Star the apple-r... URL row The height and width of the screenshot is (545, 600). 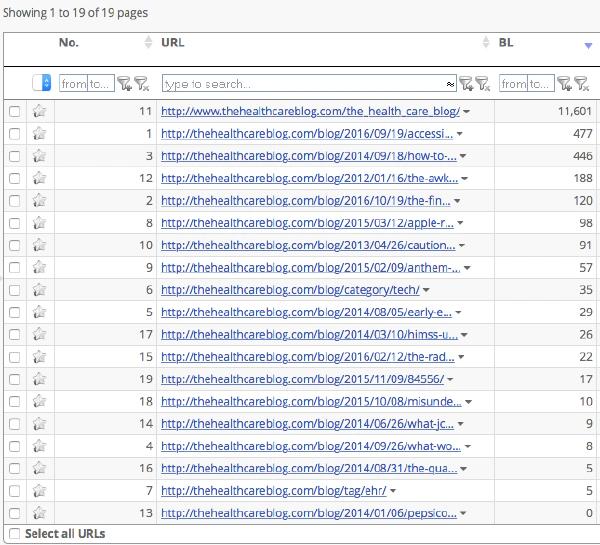(x=39, y=223)
